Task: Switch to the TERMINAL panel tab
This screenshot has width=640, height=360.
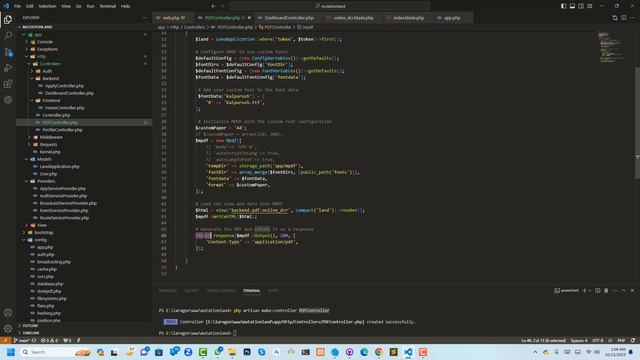Action: point(251,291)
